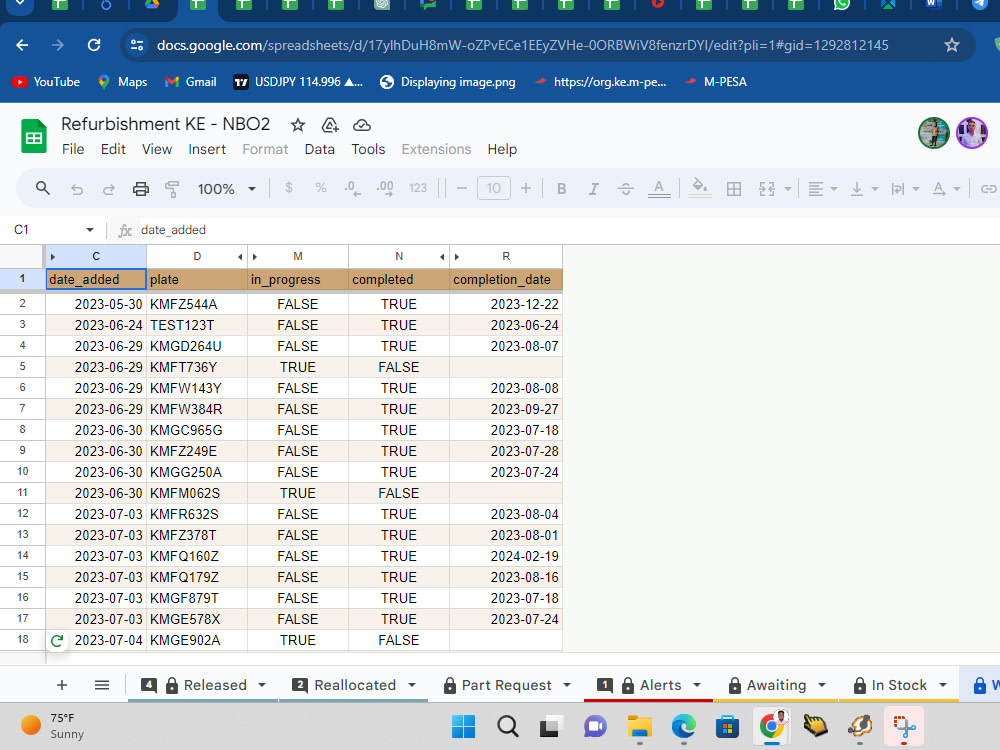
Task: Open horizontal align dropdown
Action: coord(822,189)
